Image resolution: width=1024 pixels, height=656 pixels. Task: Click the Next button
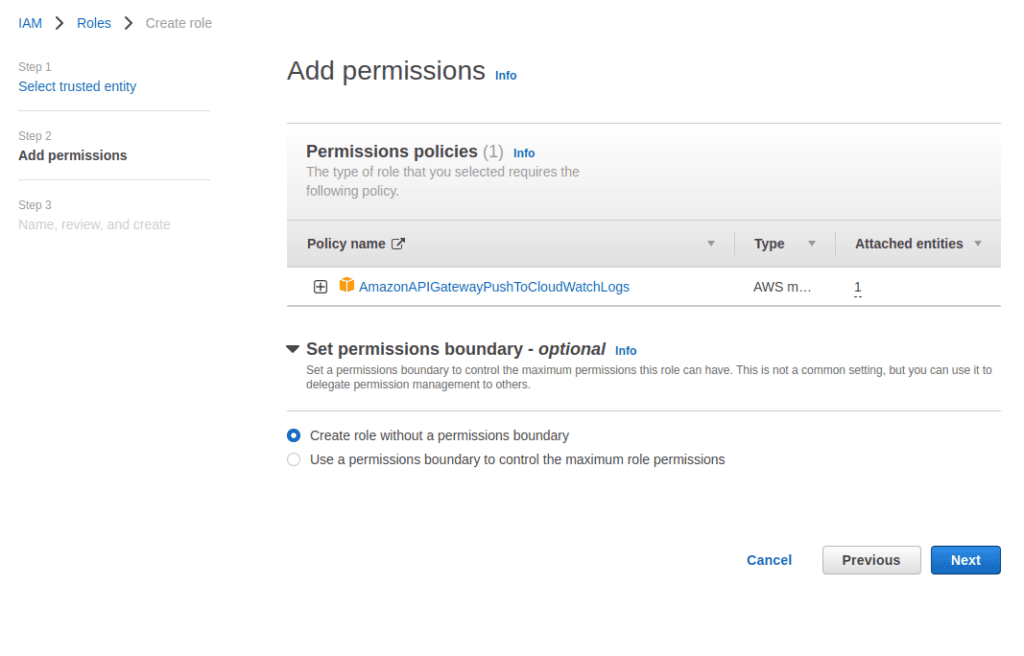[965, 560]
